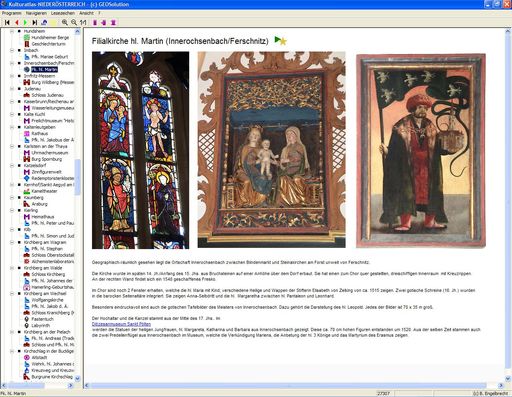The image size is (512, 397).
Task: Click green flag and star icon by title
Action: point(280,41)
